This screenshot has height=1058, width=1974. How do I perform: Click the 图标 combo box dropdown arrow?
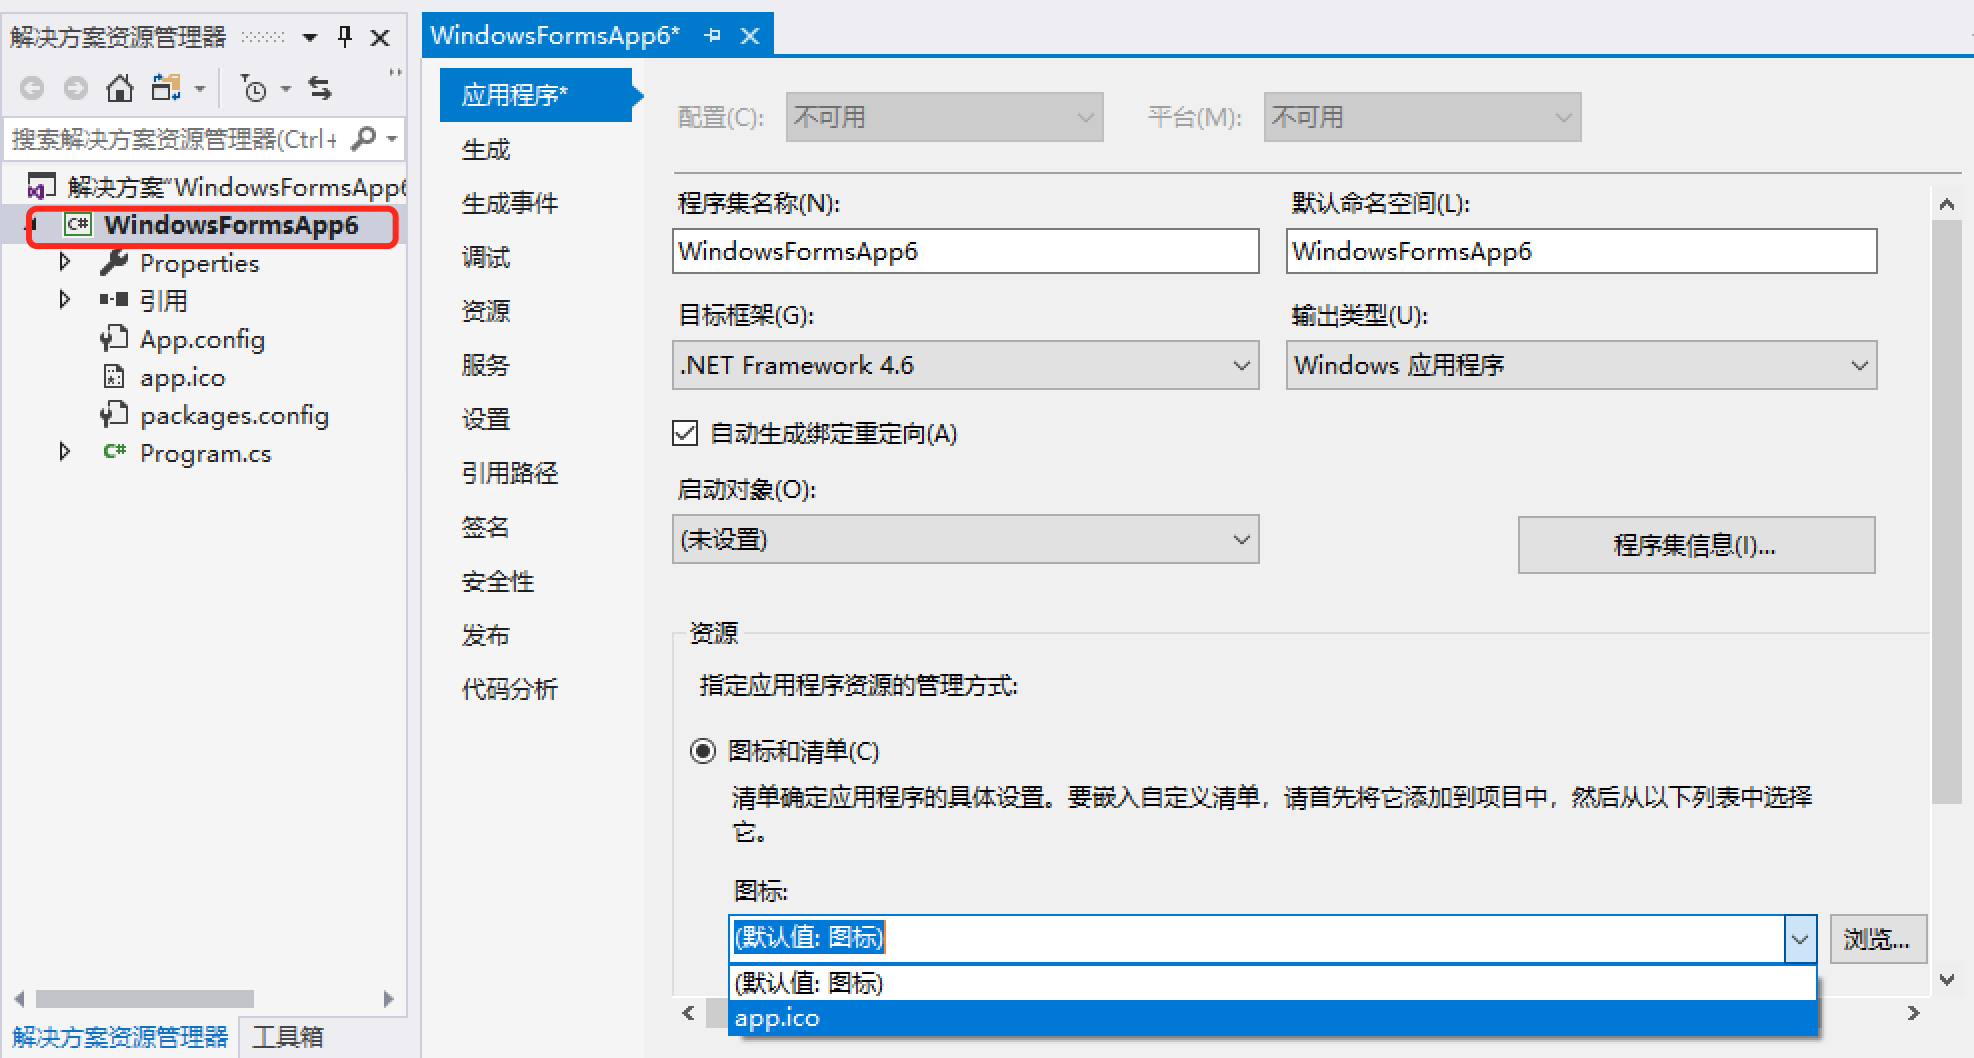coord(1800,939)
